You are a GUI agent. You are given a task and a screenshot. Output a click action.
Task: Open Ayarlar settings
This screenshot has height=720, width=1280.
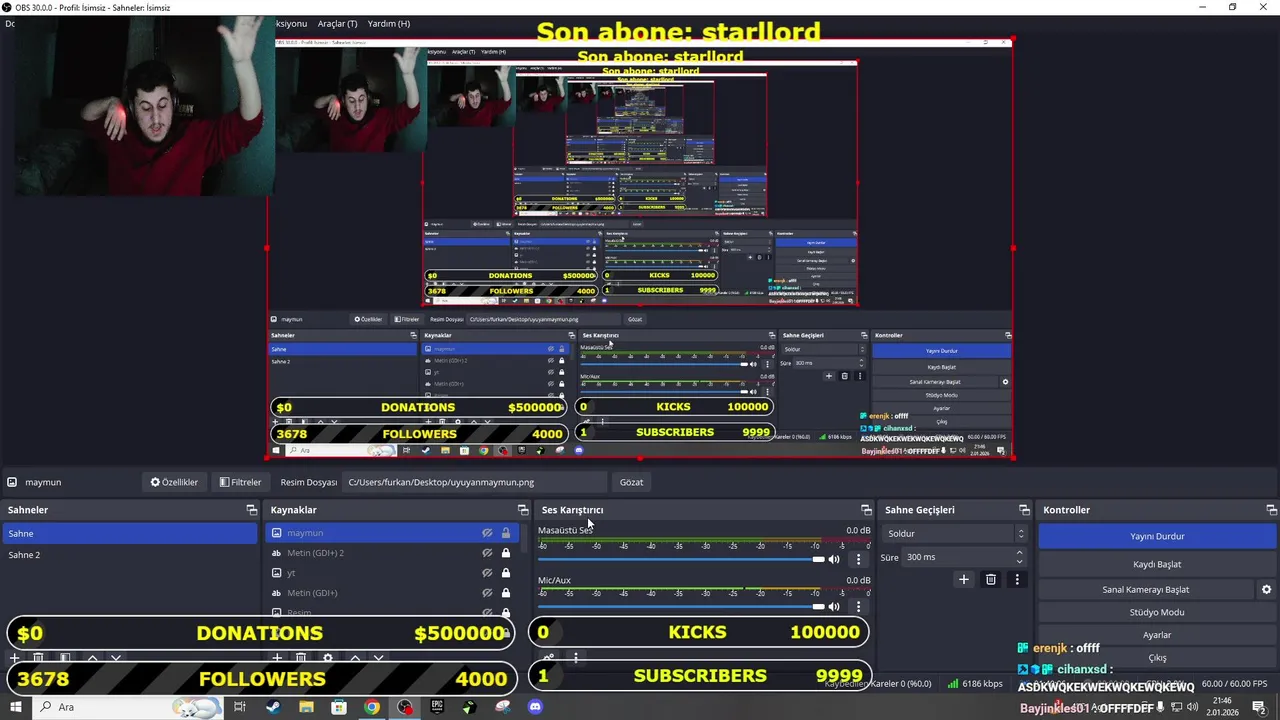[x=1157, y=635]
